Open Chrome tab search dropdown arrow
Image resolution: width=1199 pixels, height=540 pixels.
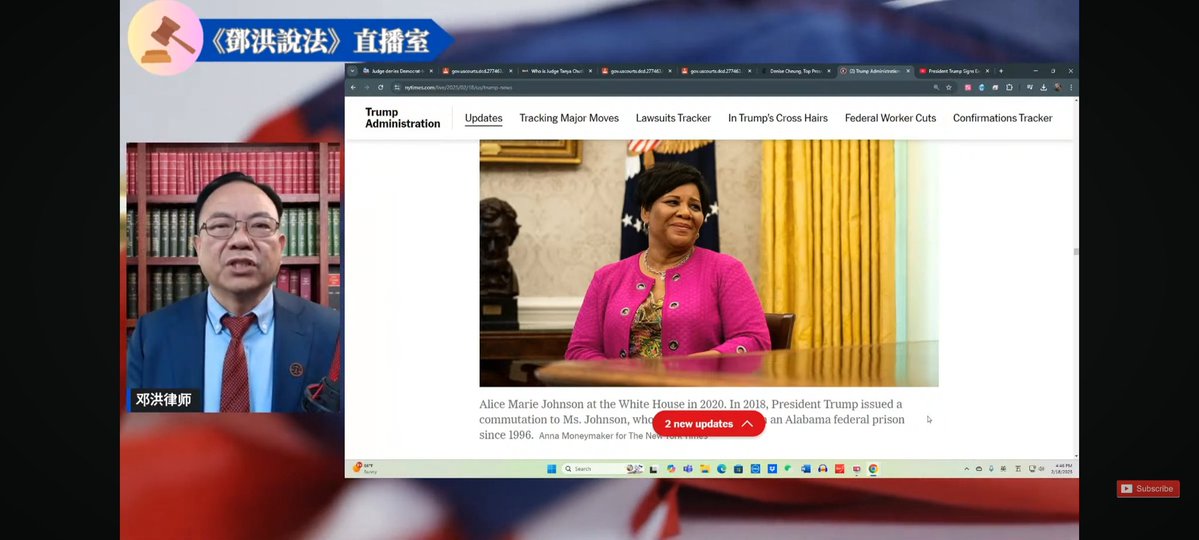[352, 71]
